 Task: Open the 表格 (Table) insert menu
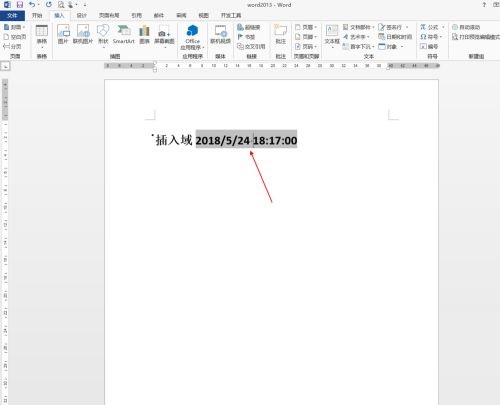tap(42, 36)
